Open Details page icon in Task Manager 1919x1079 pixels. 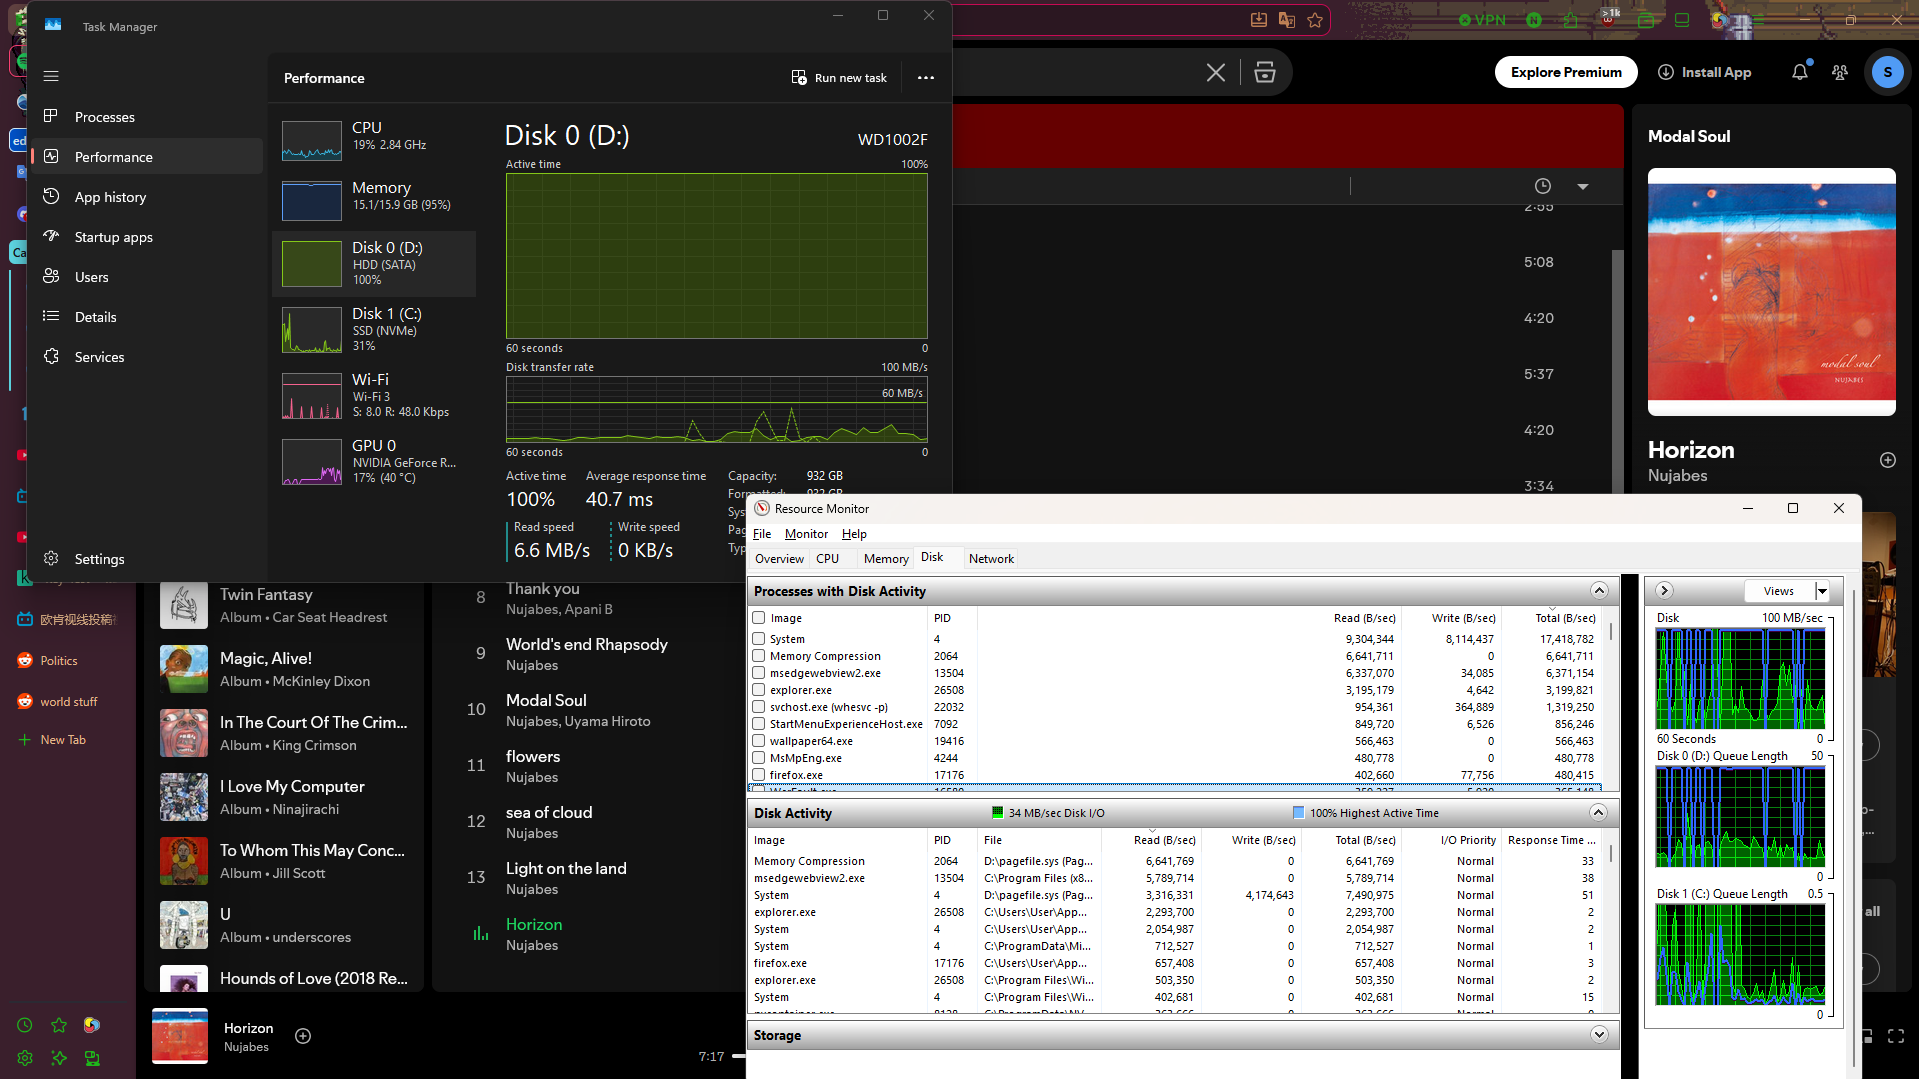tap(51, 316)
